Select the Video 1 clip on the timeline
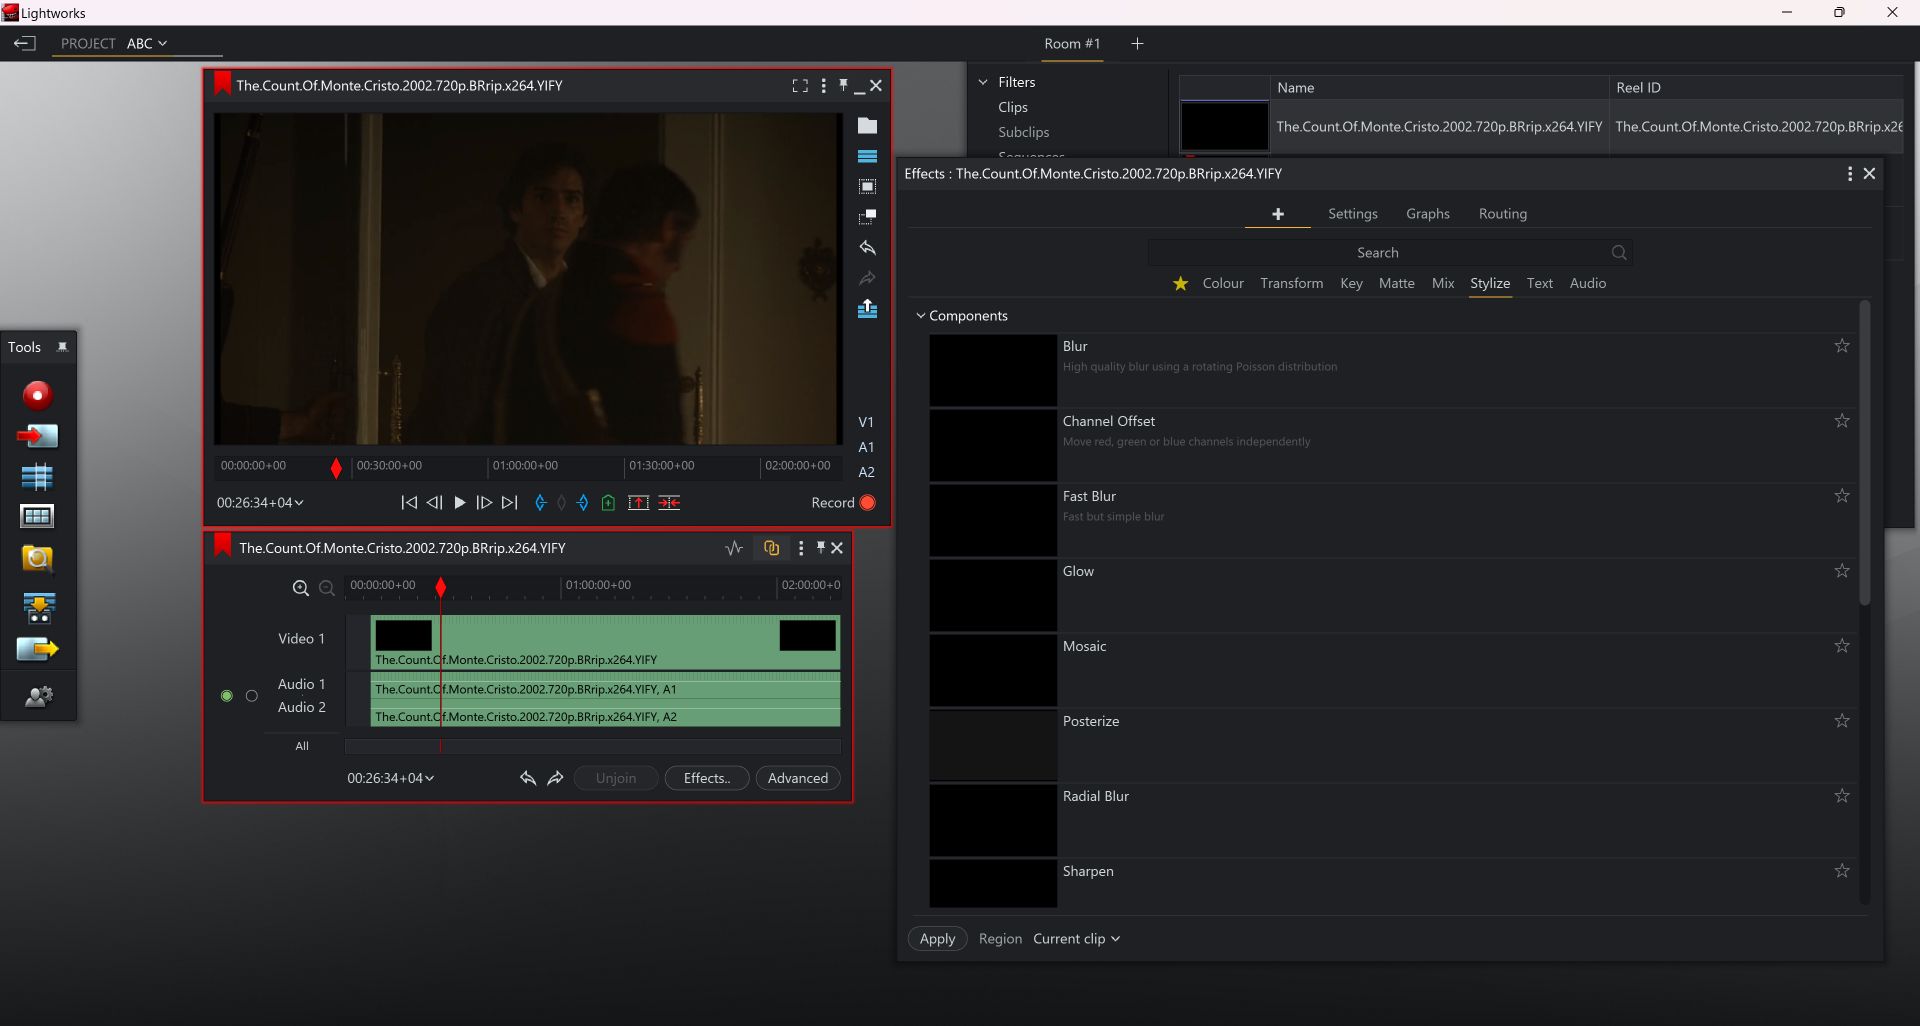This screenshot has width=1920, height=1026. pyautogui.click(x=605, y=642)
